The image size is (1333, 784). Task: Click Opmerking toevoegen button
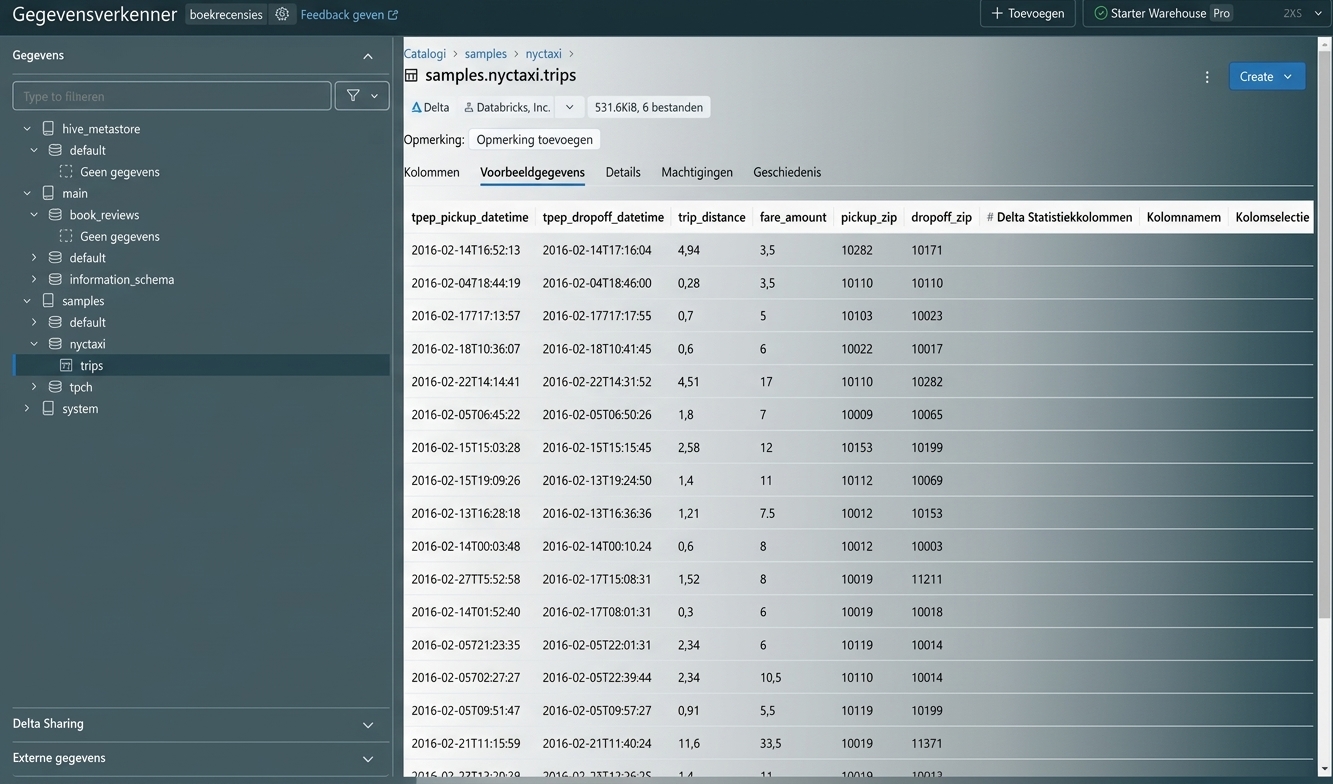[534, 139]
